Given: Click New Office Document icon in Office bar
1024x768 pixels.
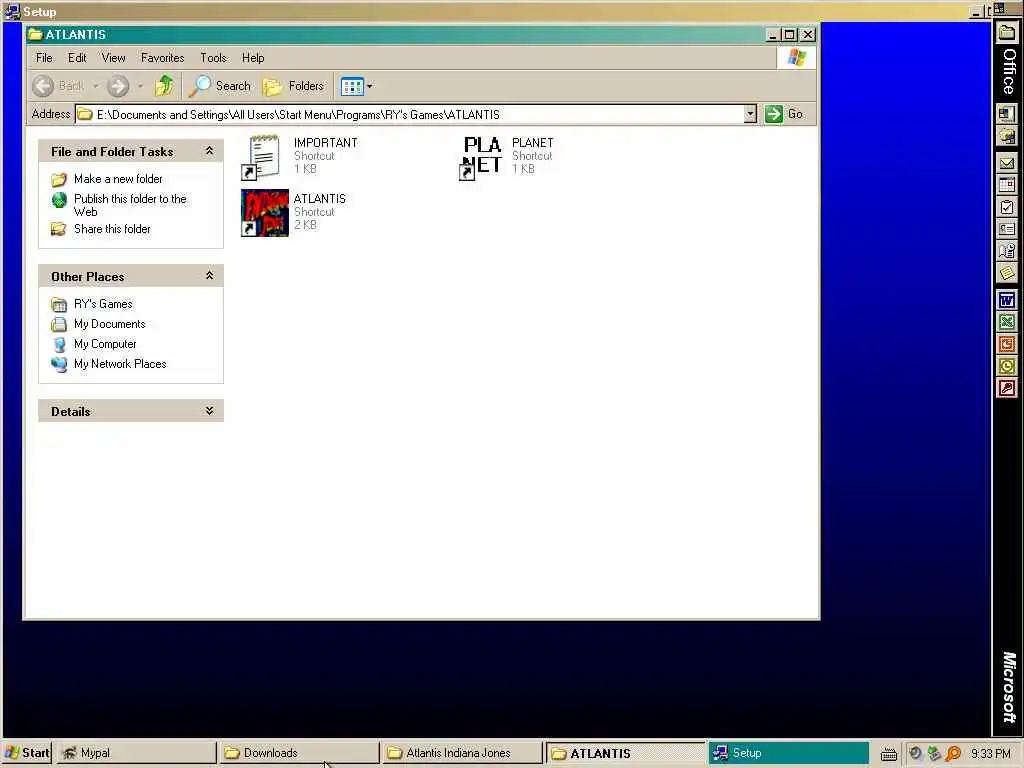Looking at the screenshot, I should point(1006,114).
